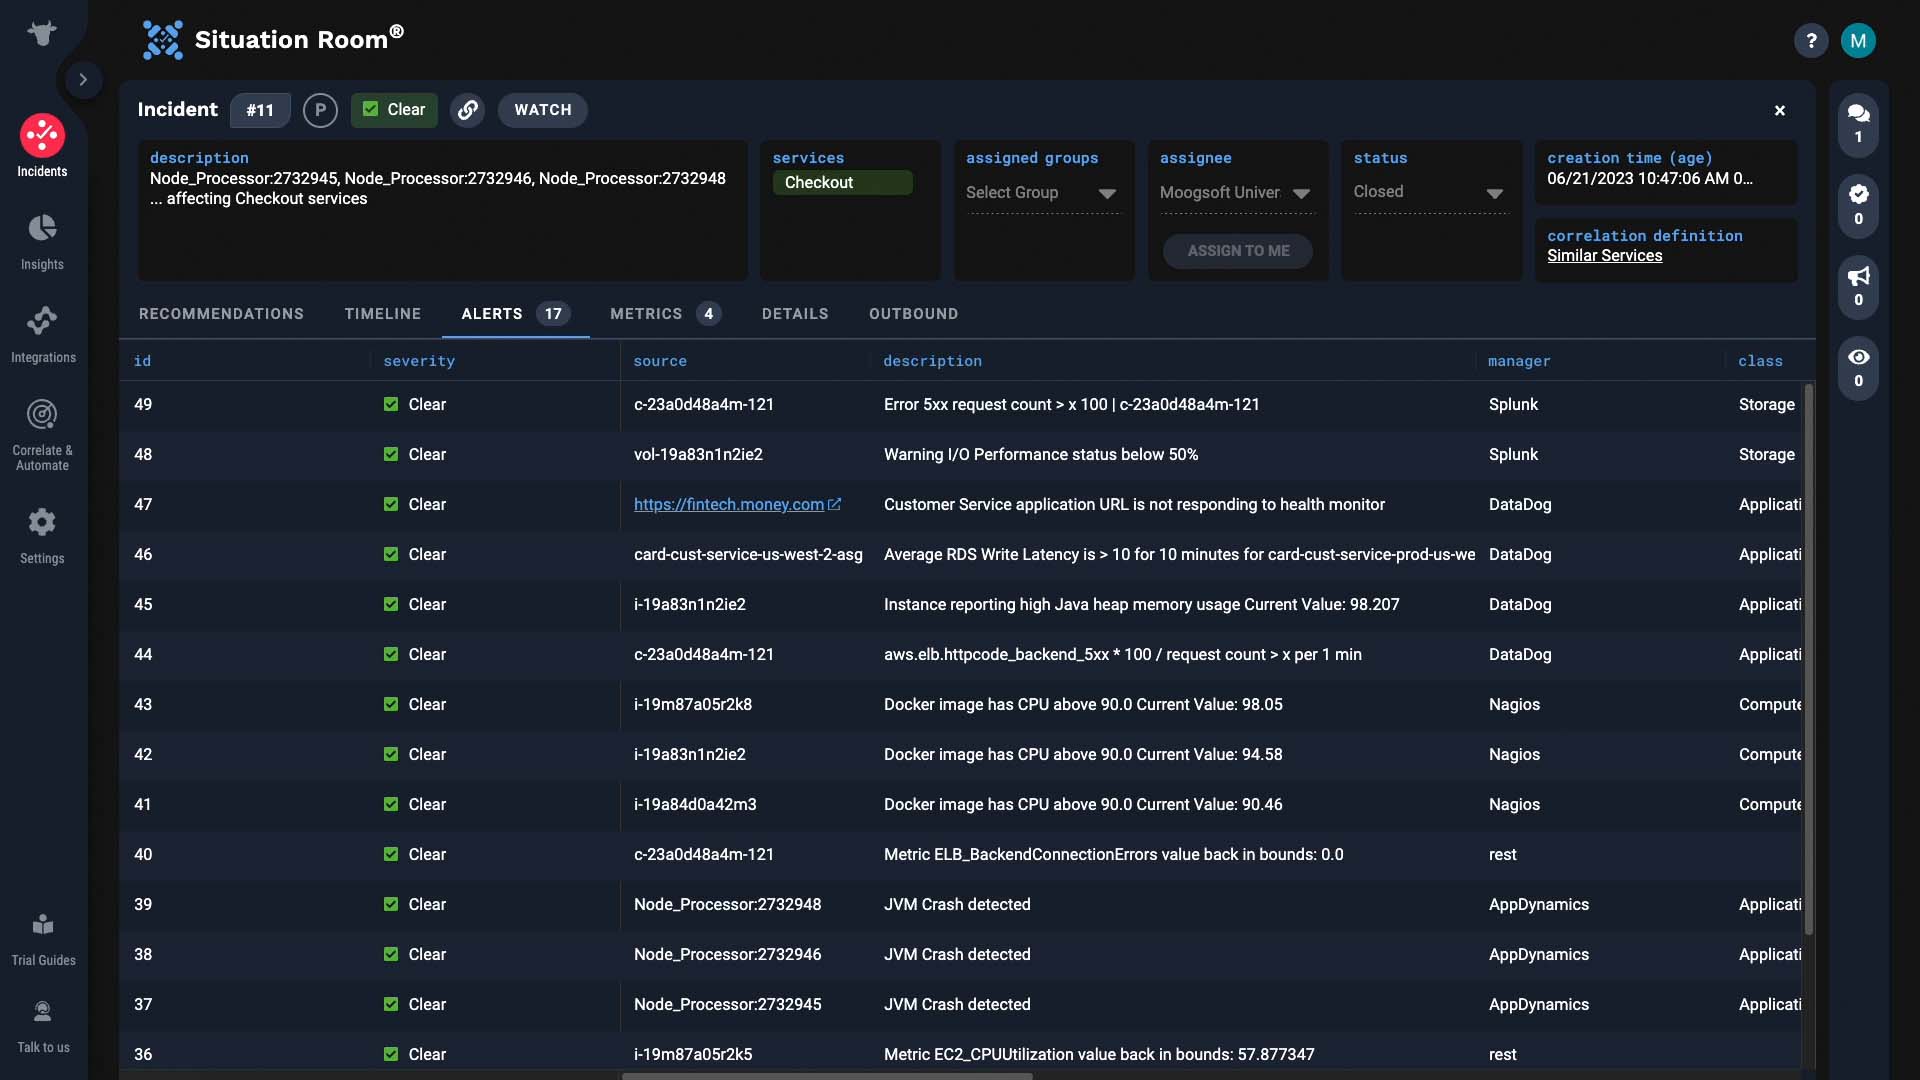This screenshot has width=1920, height=1080.
Task: Click the priority P circle icon
Action: 320,110
